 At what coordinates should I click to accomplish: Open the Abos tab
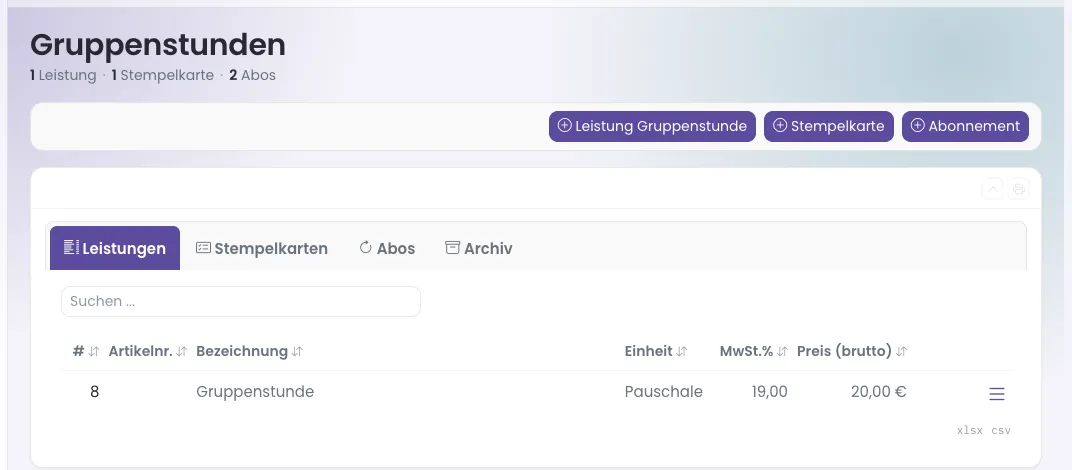tap(387, 248)
